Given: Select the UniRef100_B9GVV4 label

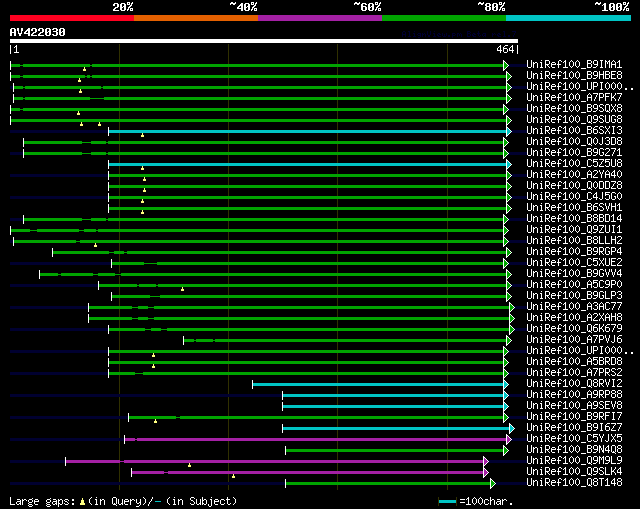Looking at the screenshot, I should (574, 274).
